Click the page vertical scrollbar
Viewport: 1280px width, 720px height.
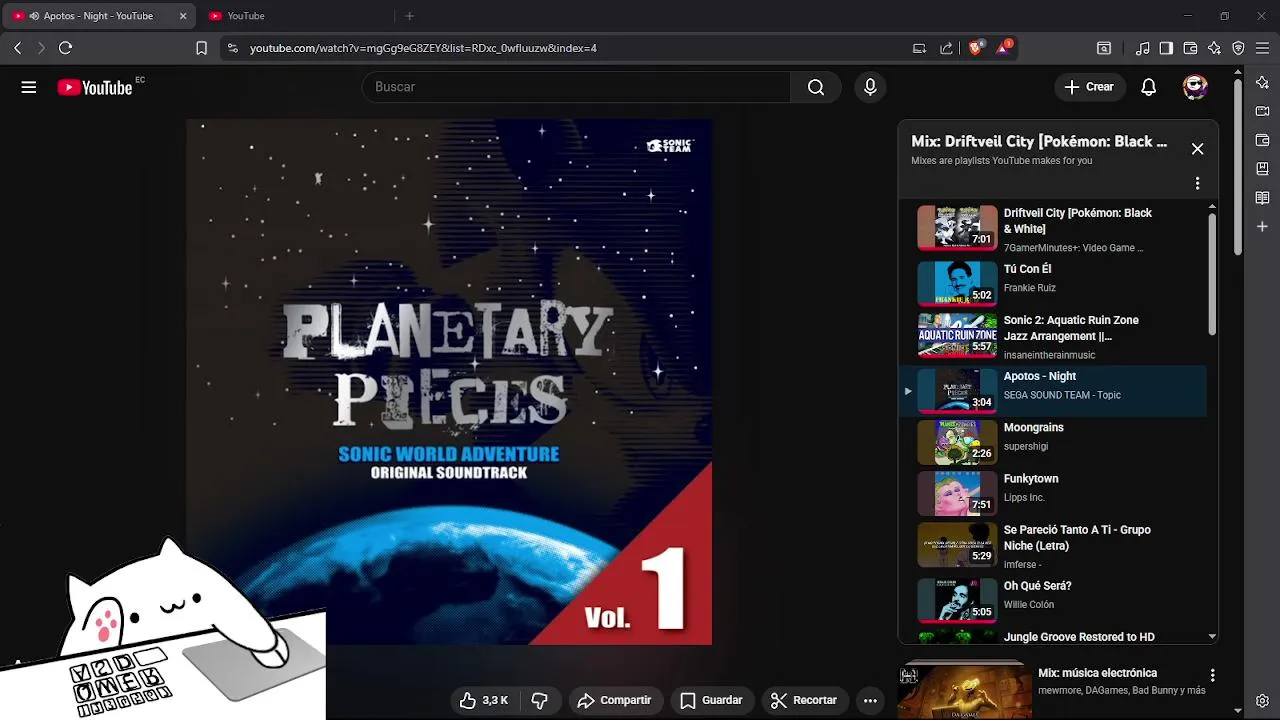(x=1237, y=165)
